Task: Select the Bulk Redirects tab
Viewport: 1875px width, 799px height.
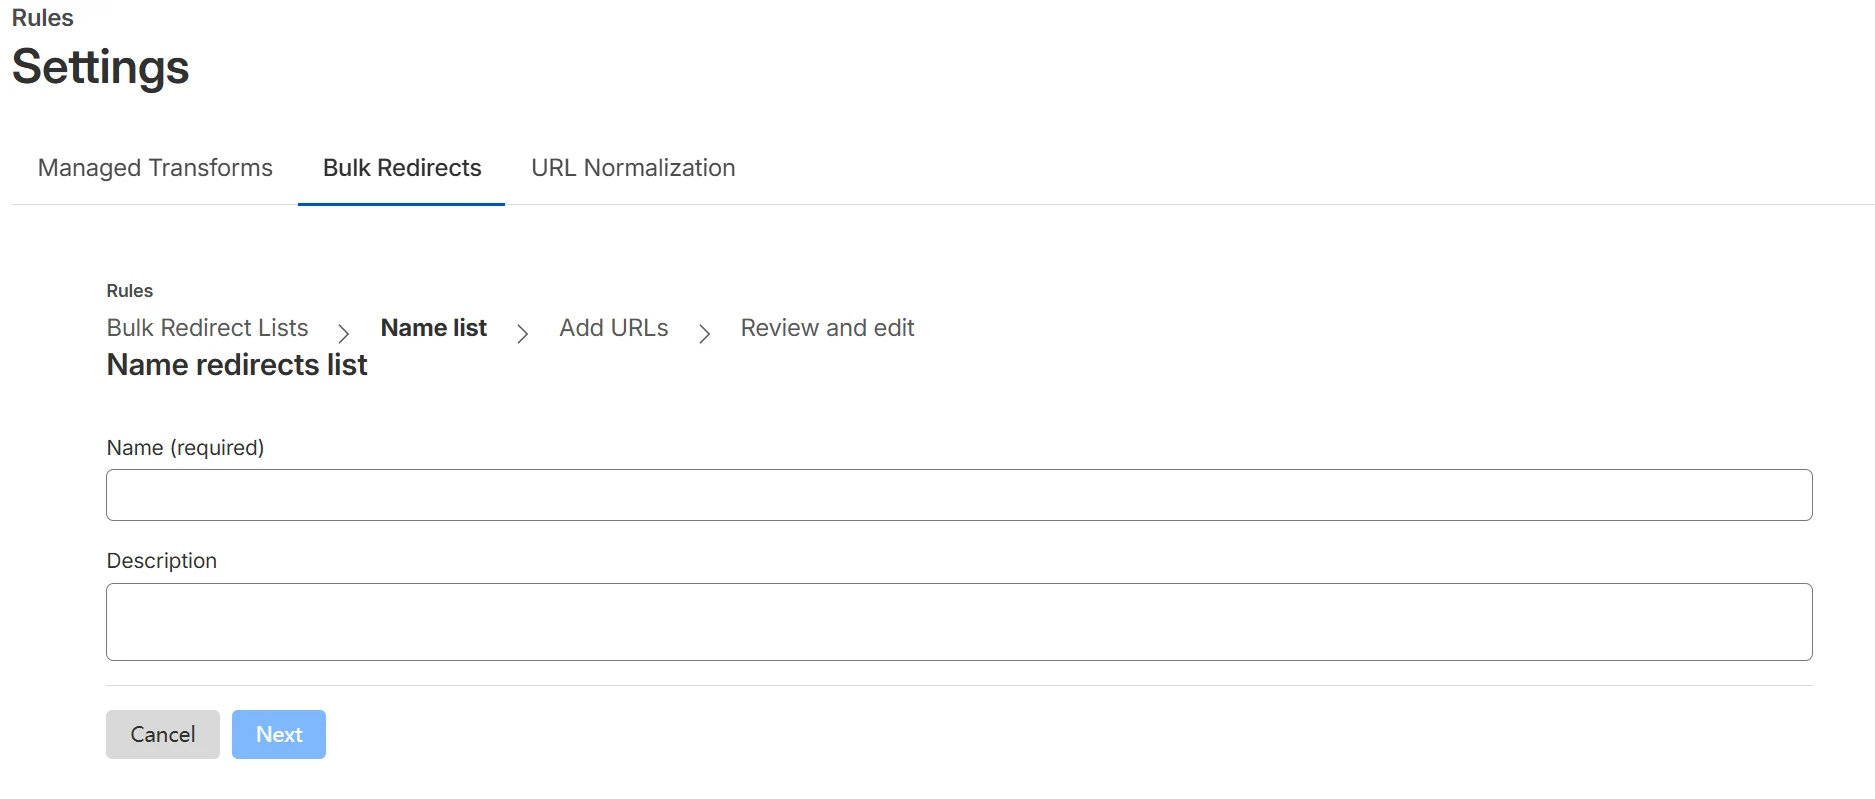Action: 402,168
